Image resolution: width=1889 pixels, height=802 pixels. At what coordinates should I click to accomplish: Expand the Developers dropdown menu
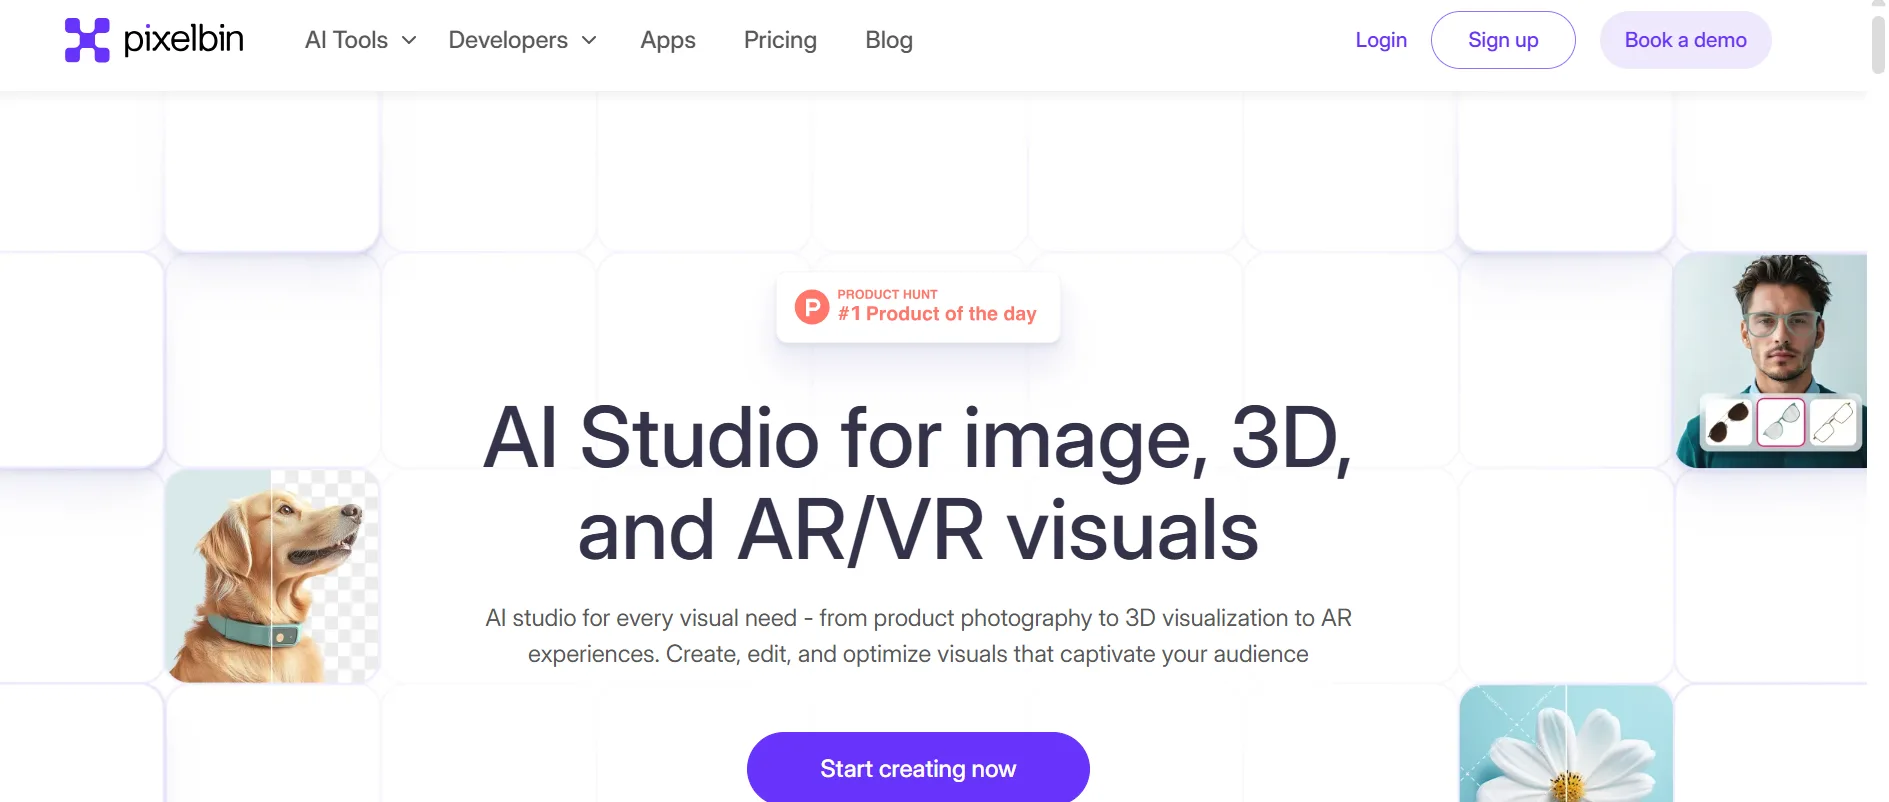pyautogui.click(x=522, y=40)
